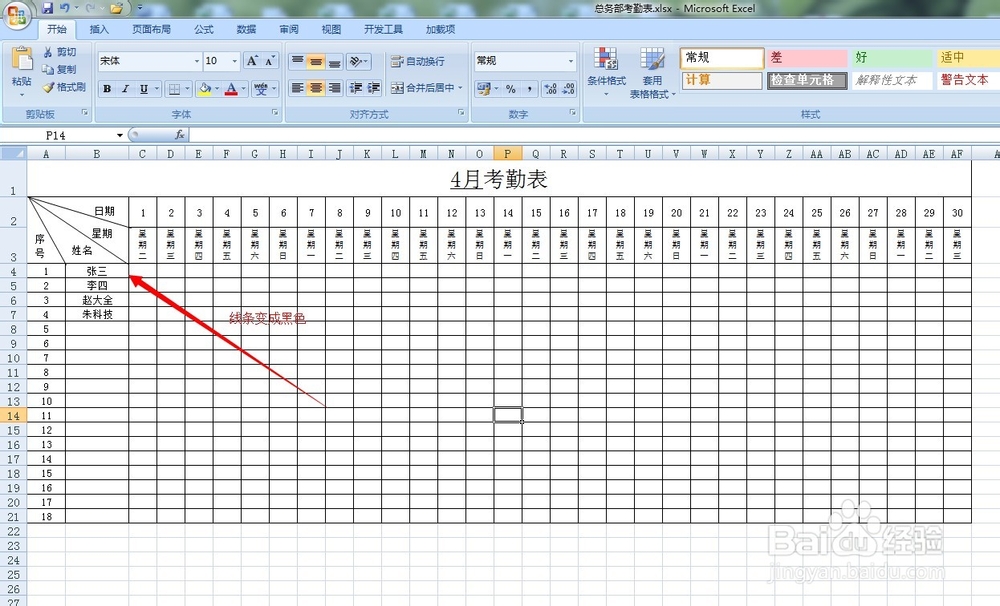Toggle Underline formatting
Image resolution: width=1000 pixels, height=606 pixels.
pos(144,89)
